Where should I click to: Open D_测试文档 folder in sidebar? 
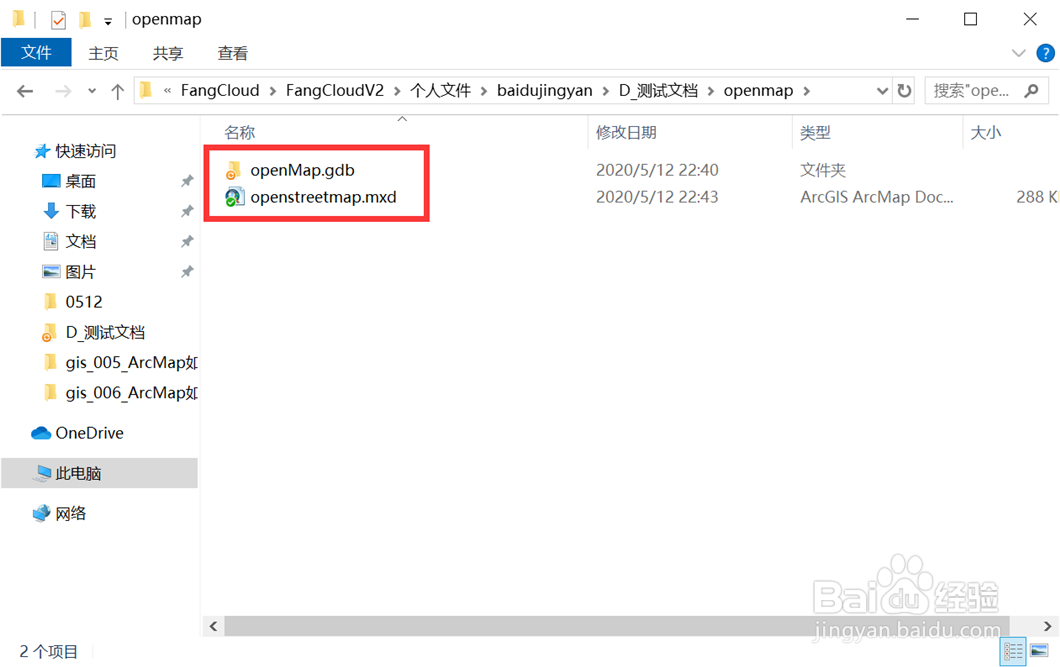105,332
